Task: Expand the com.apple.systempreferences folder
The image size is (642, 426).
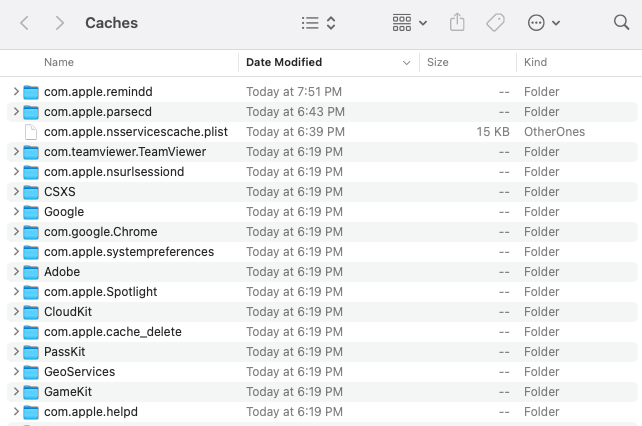Action: point(16,252)
